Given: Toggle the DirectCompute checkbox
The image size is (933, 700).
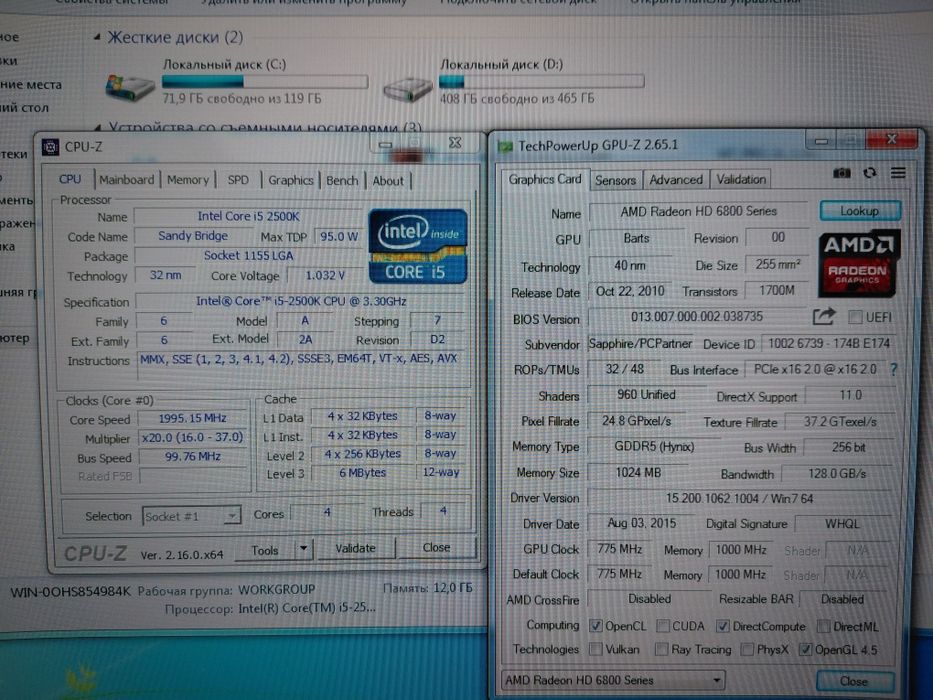Looking at the screenshot, I should point(722,626).
